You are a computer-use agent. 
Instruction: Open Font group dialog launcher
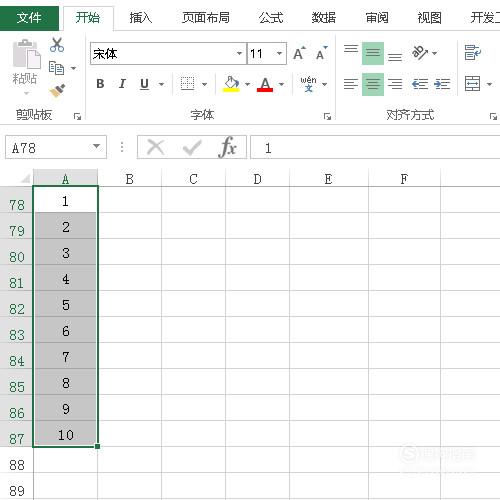point(327,116)
